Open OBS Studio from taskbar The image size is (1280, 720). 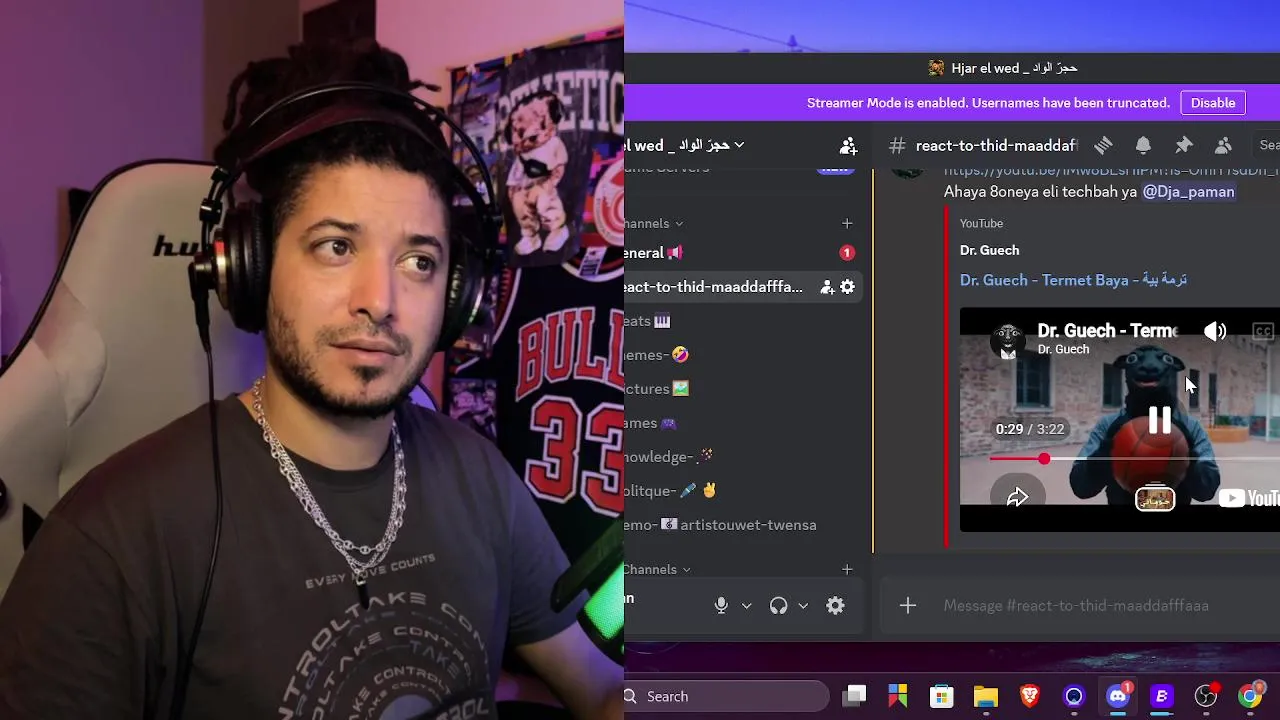pos(1206,696)
